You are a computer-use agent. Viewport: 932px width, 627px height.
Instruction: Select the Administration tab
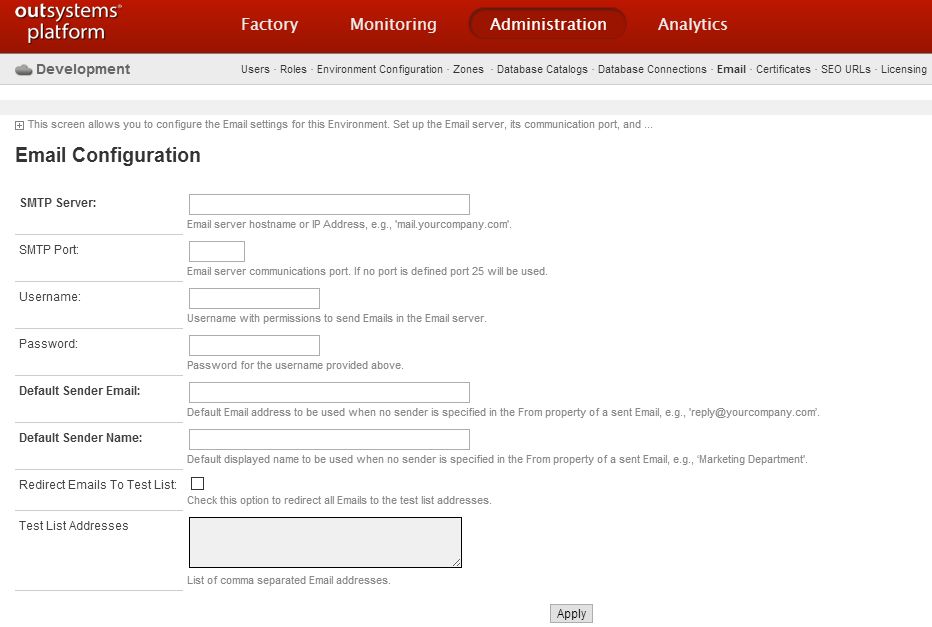(547, 24)
